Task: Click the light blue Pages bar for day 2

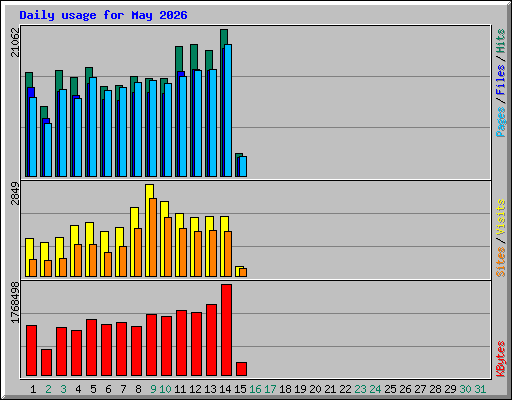Action: click(x=48, y=150)
